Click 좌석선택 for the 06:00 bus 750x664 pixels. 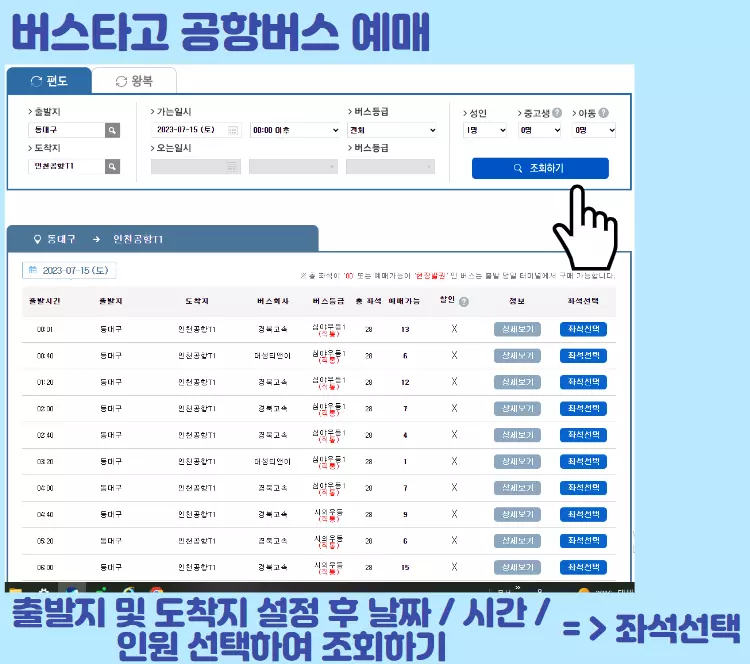click(583, 567)
